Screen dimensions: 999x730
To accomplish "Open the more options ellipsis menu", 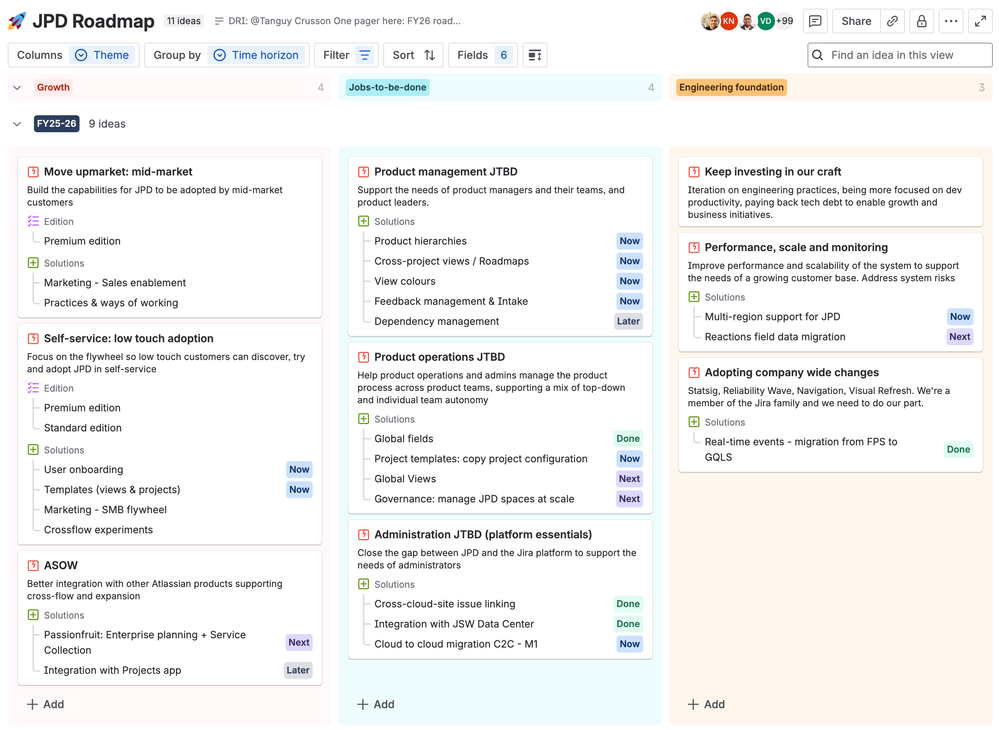I will click(x=951, y=21).
